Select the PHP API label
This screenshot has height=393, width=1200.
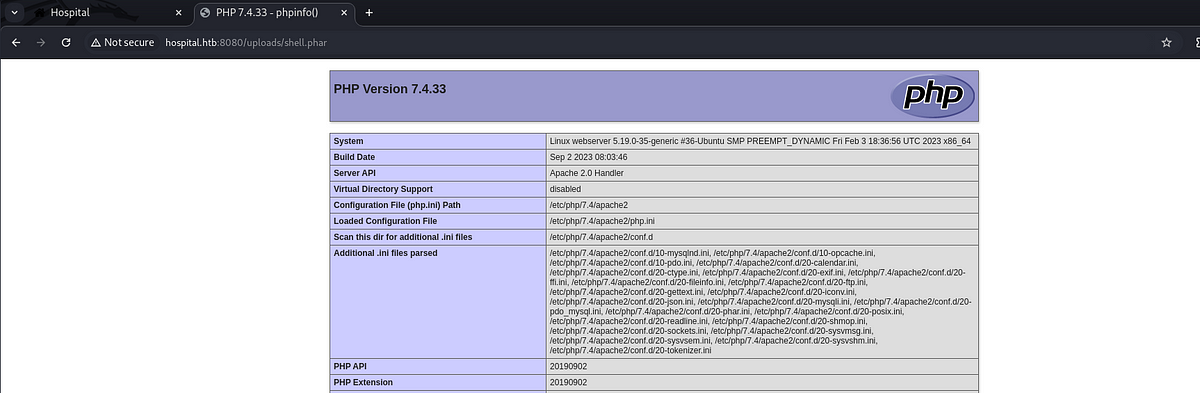click(437, 367)
